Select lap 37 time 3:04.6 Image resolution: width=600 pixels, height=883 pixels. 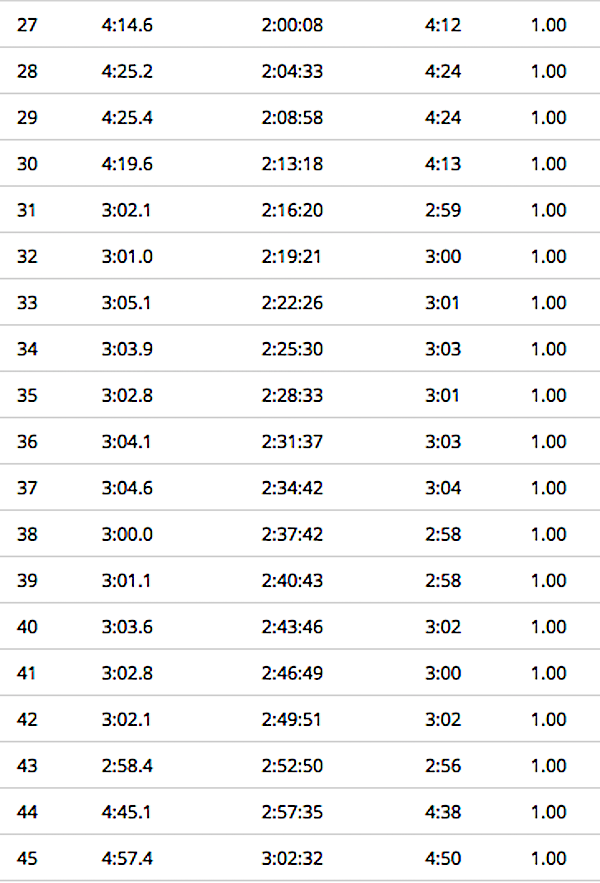tap(127, 488)
